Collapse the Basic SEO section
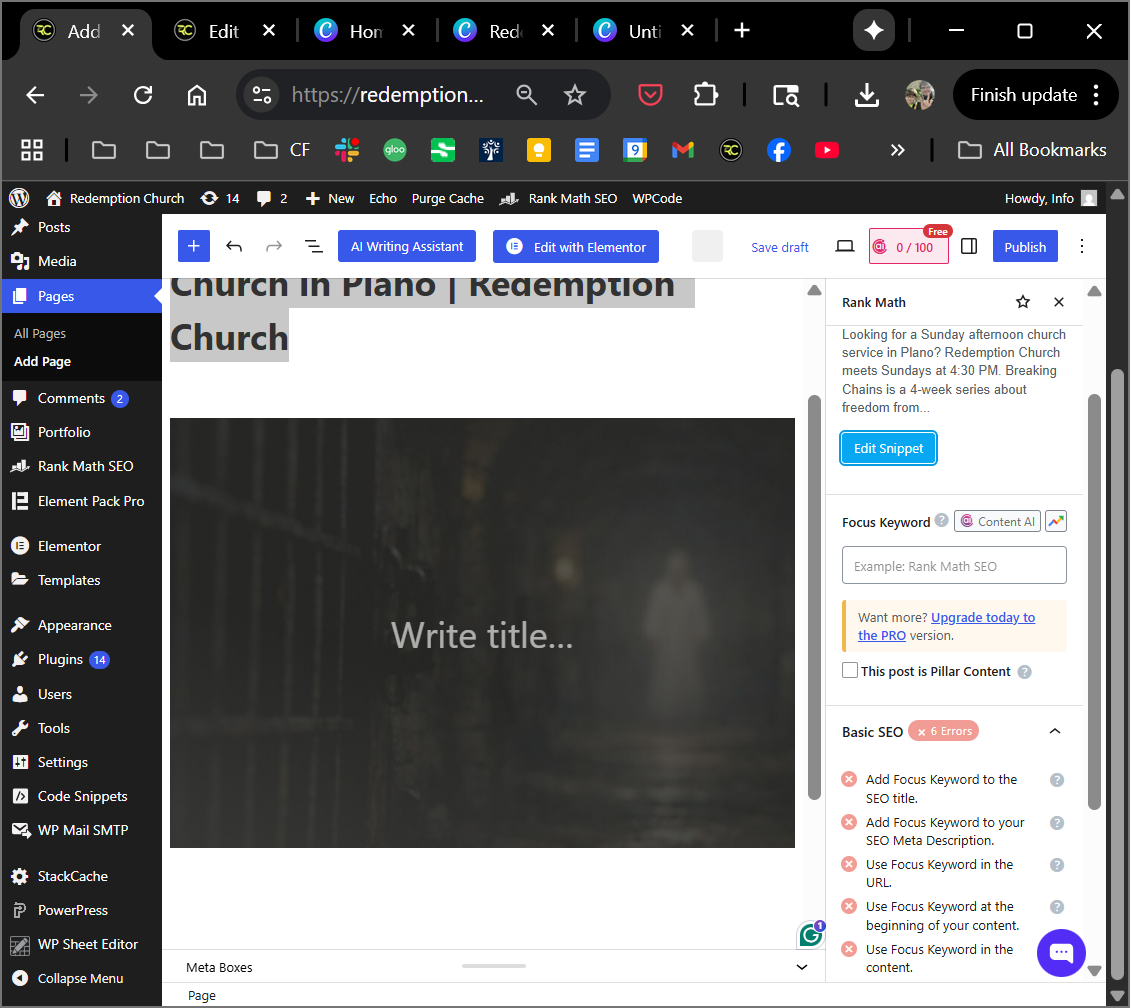1130x1008 pixels. pyautogui.click(x=1054, y=732)
